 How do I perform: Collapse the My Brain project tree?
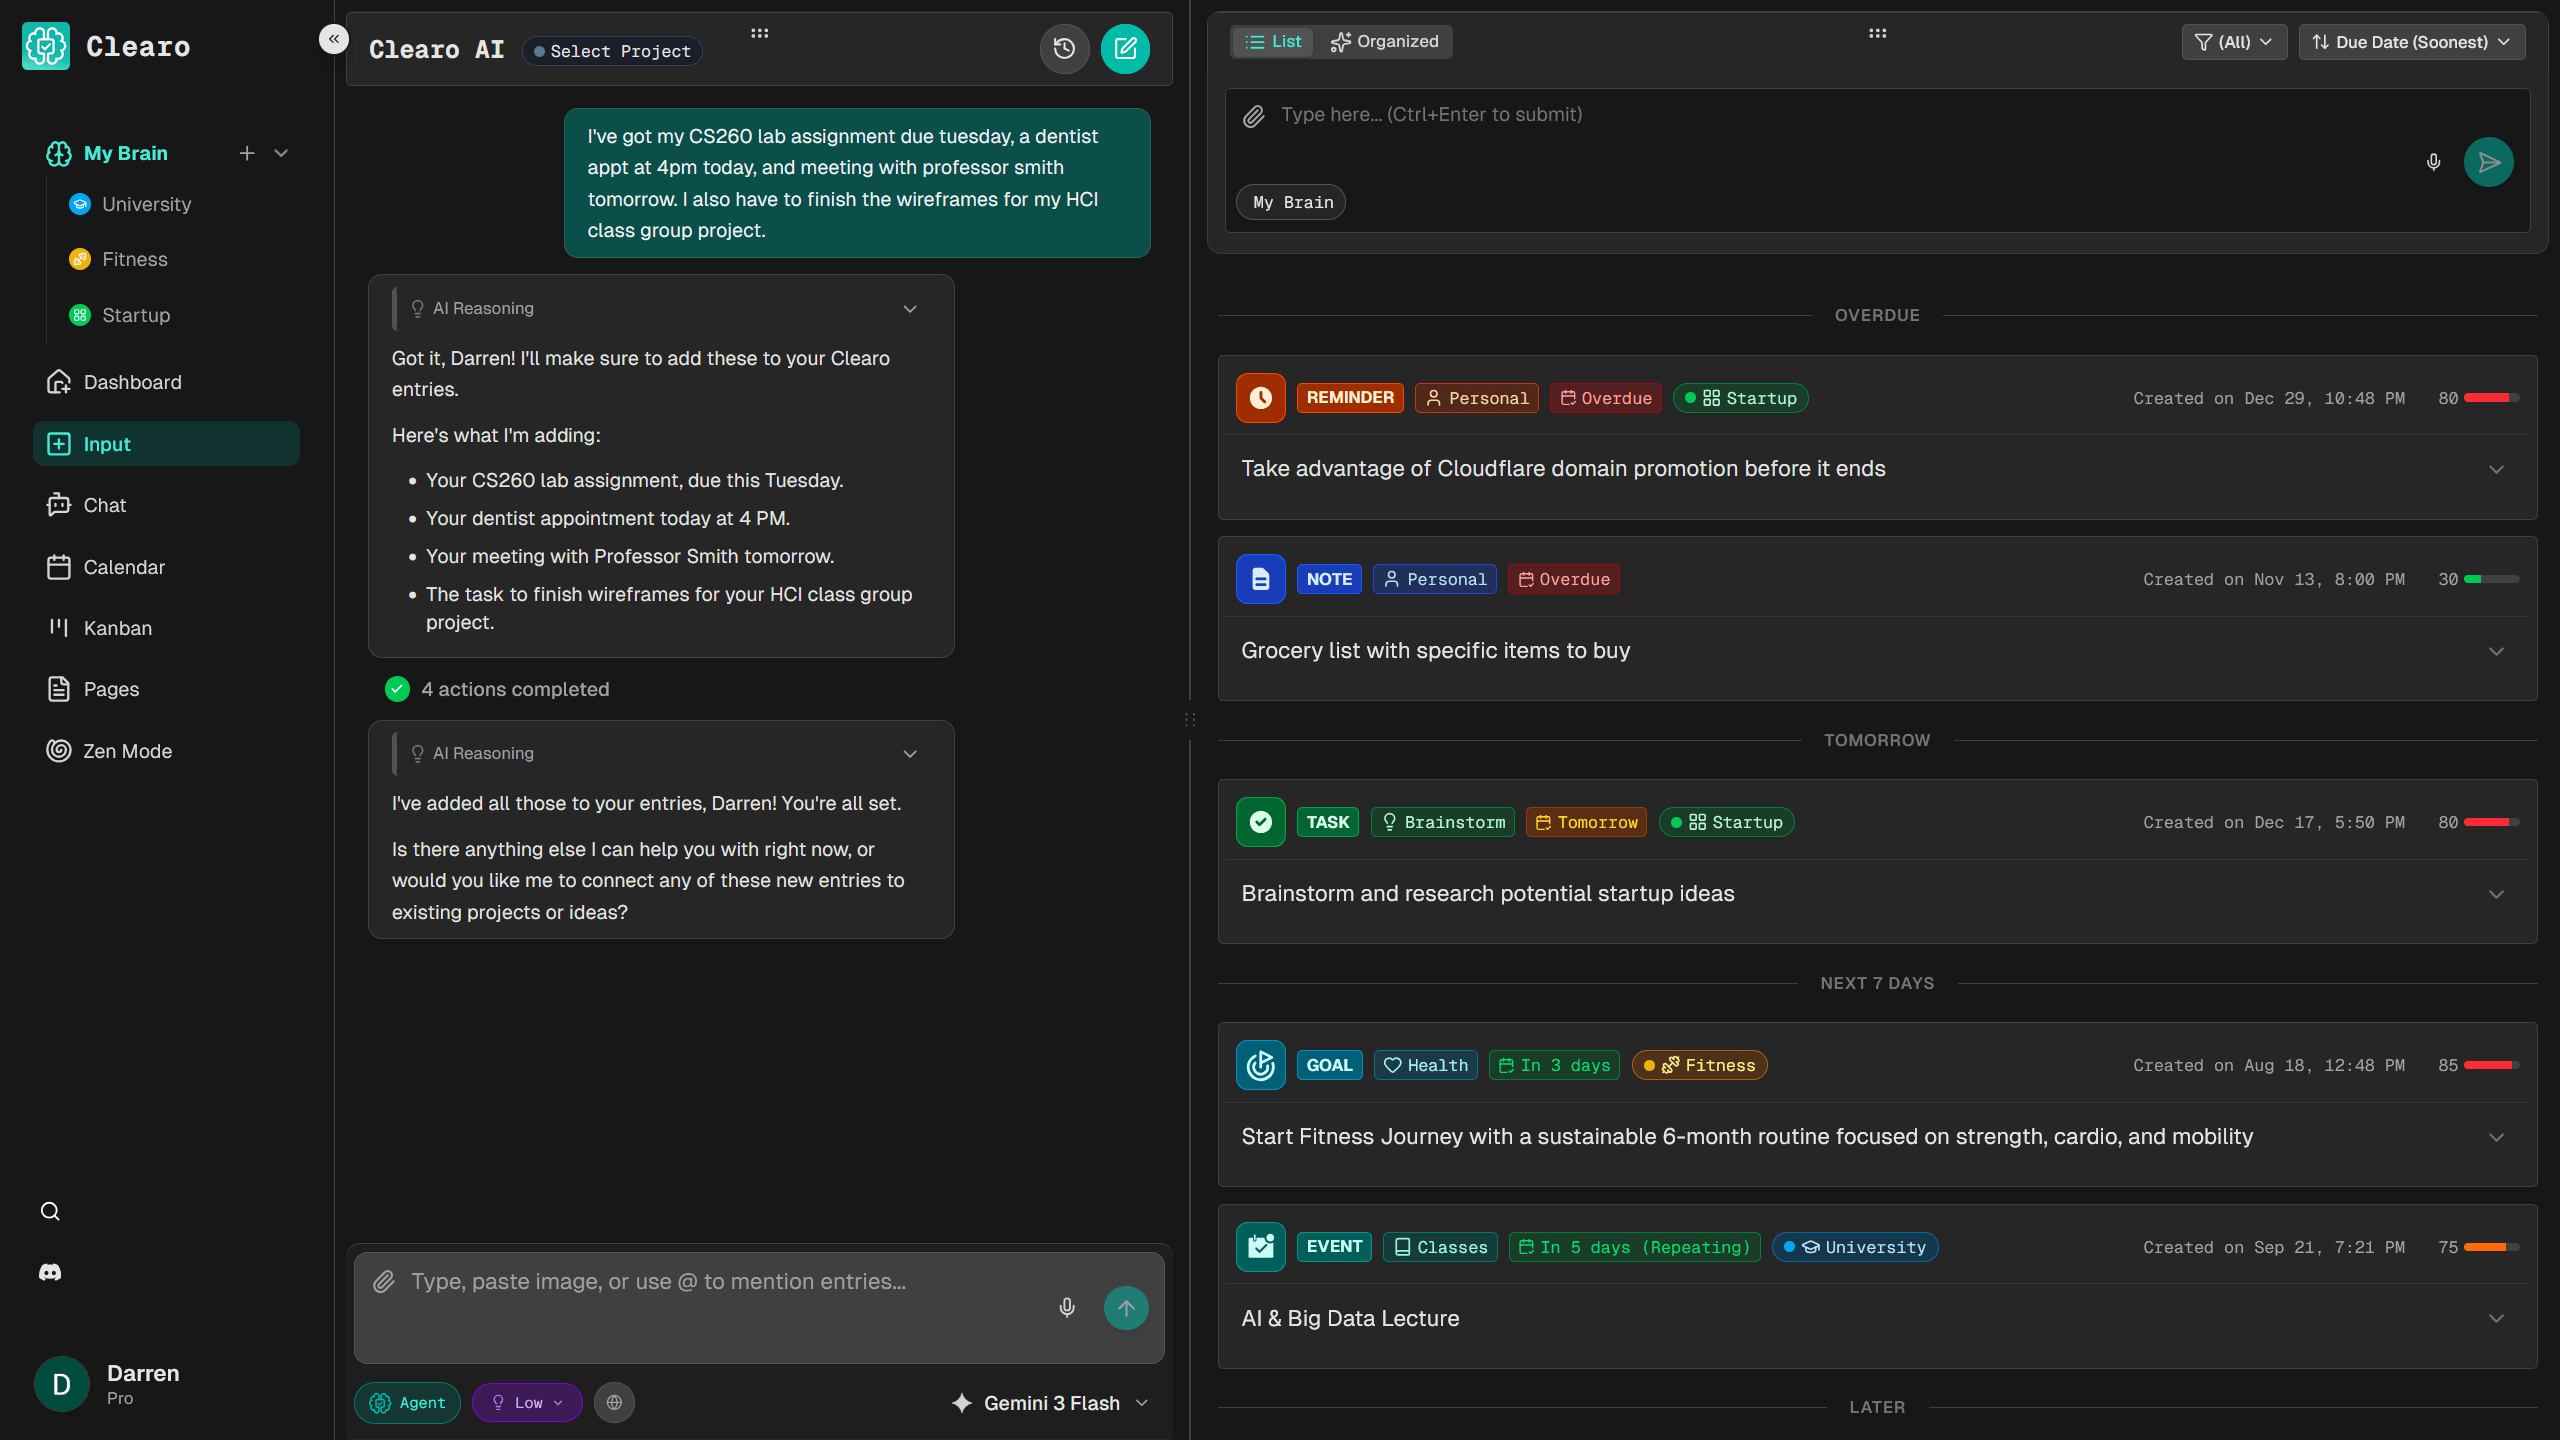coord(281,153)
